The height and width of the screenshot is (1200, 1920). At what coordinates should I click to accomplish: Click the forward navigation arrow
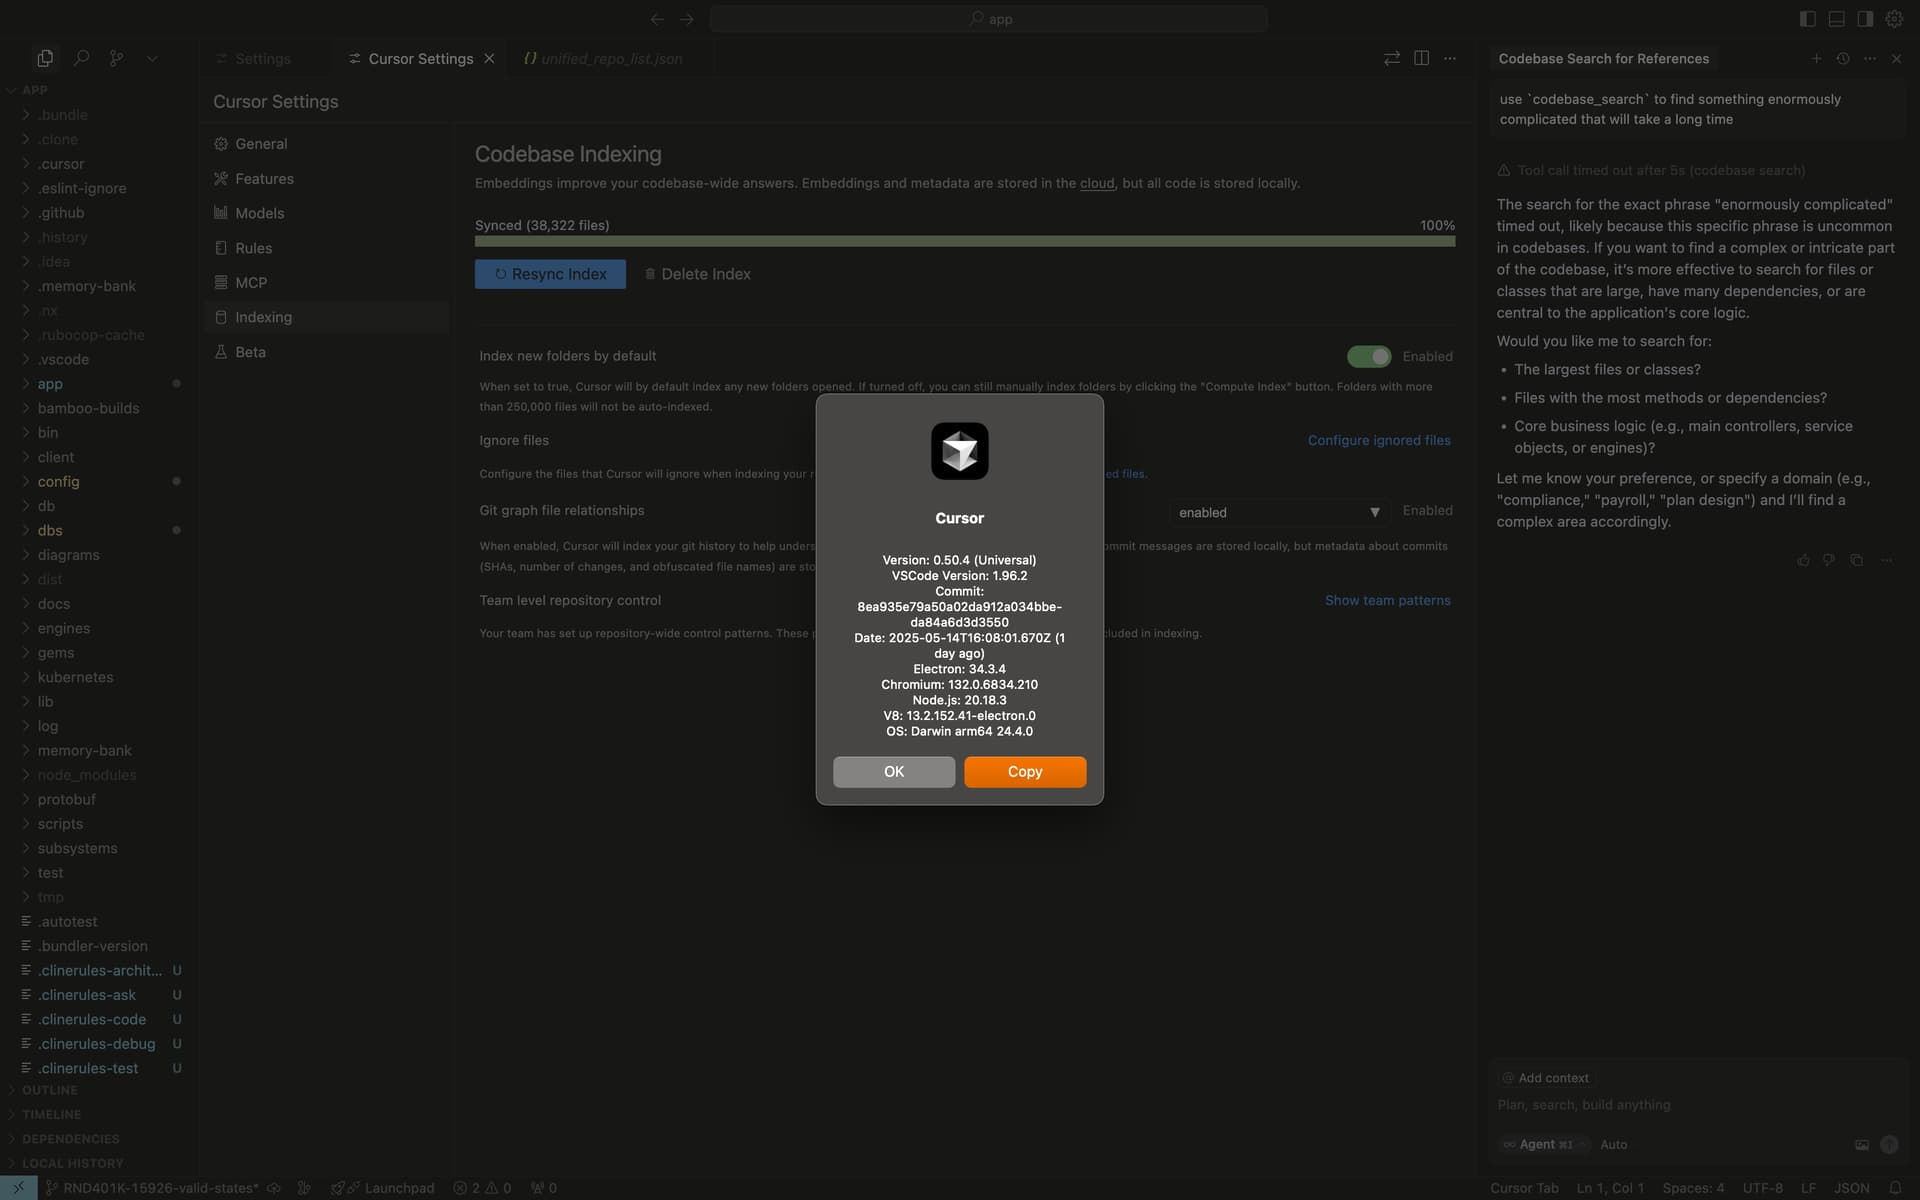coord(687,19)
